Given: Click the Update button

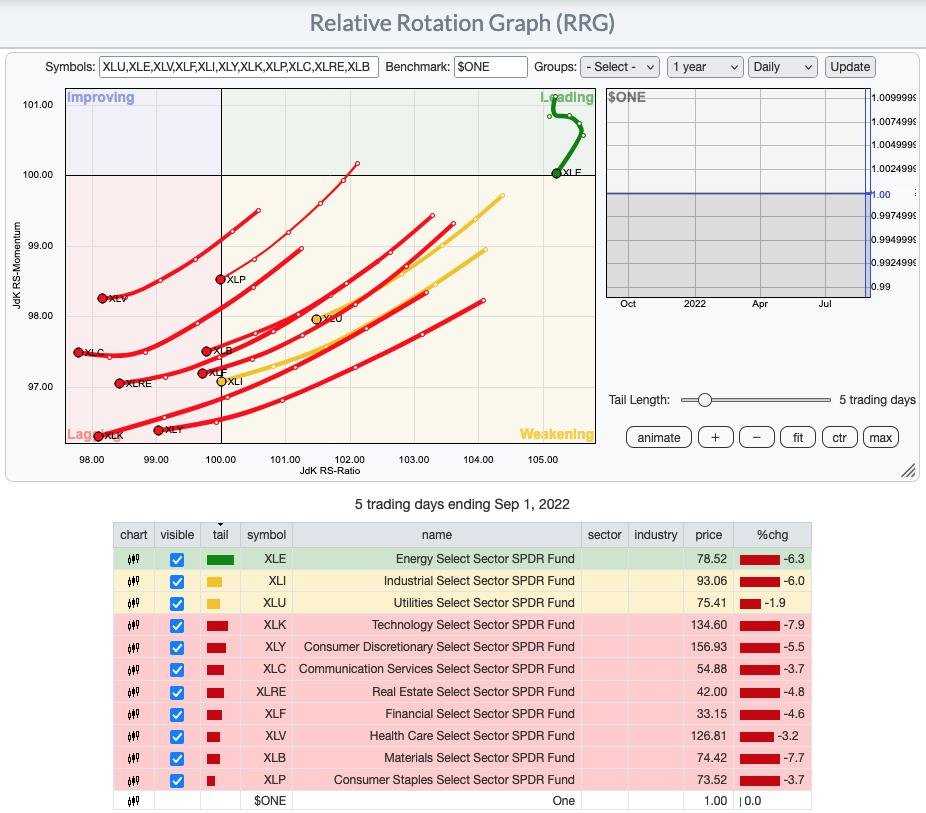Looking at the screenshot, I should [850, 67].
